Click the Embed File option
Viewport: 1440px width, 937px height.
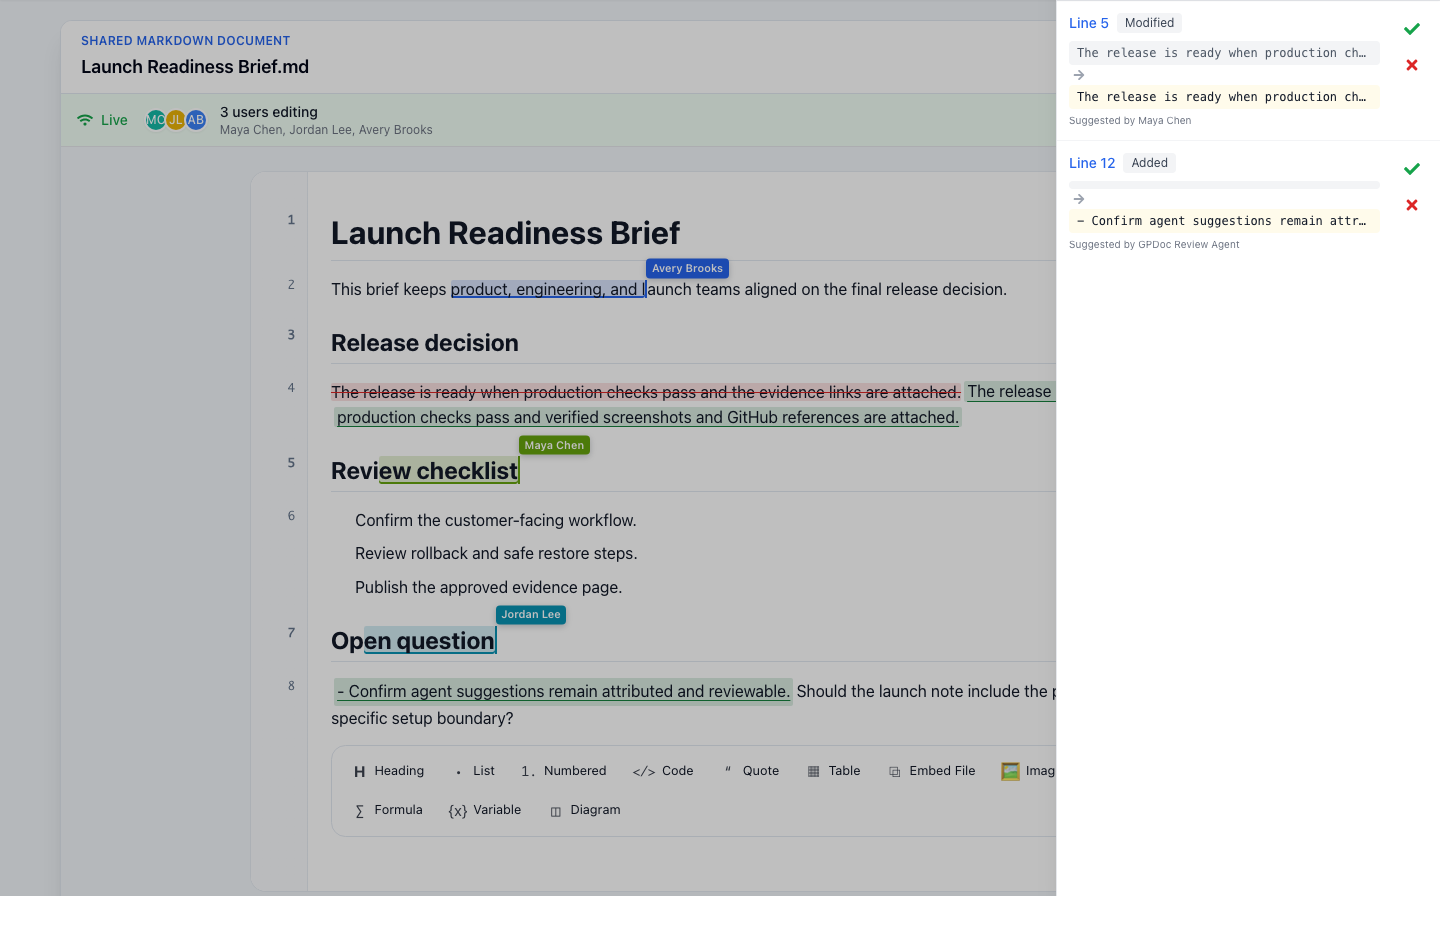[932, 771]
